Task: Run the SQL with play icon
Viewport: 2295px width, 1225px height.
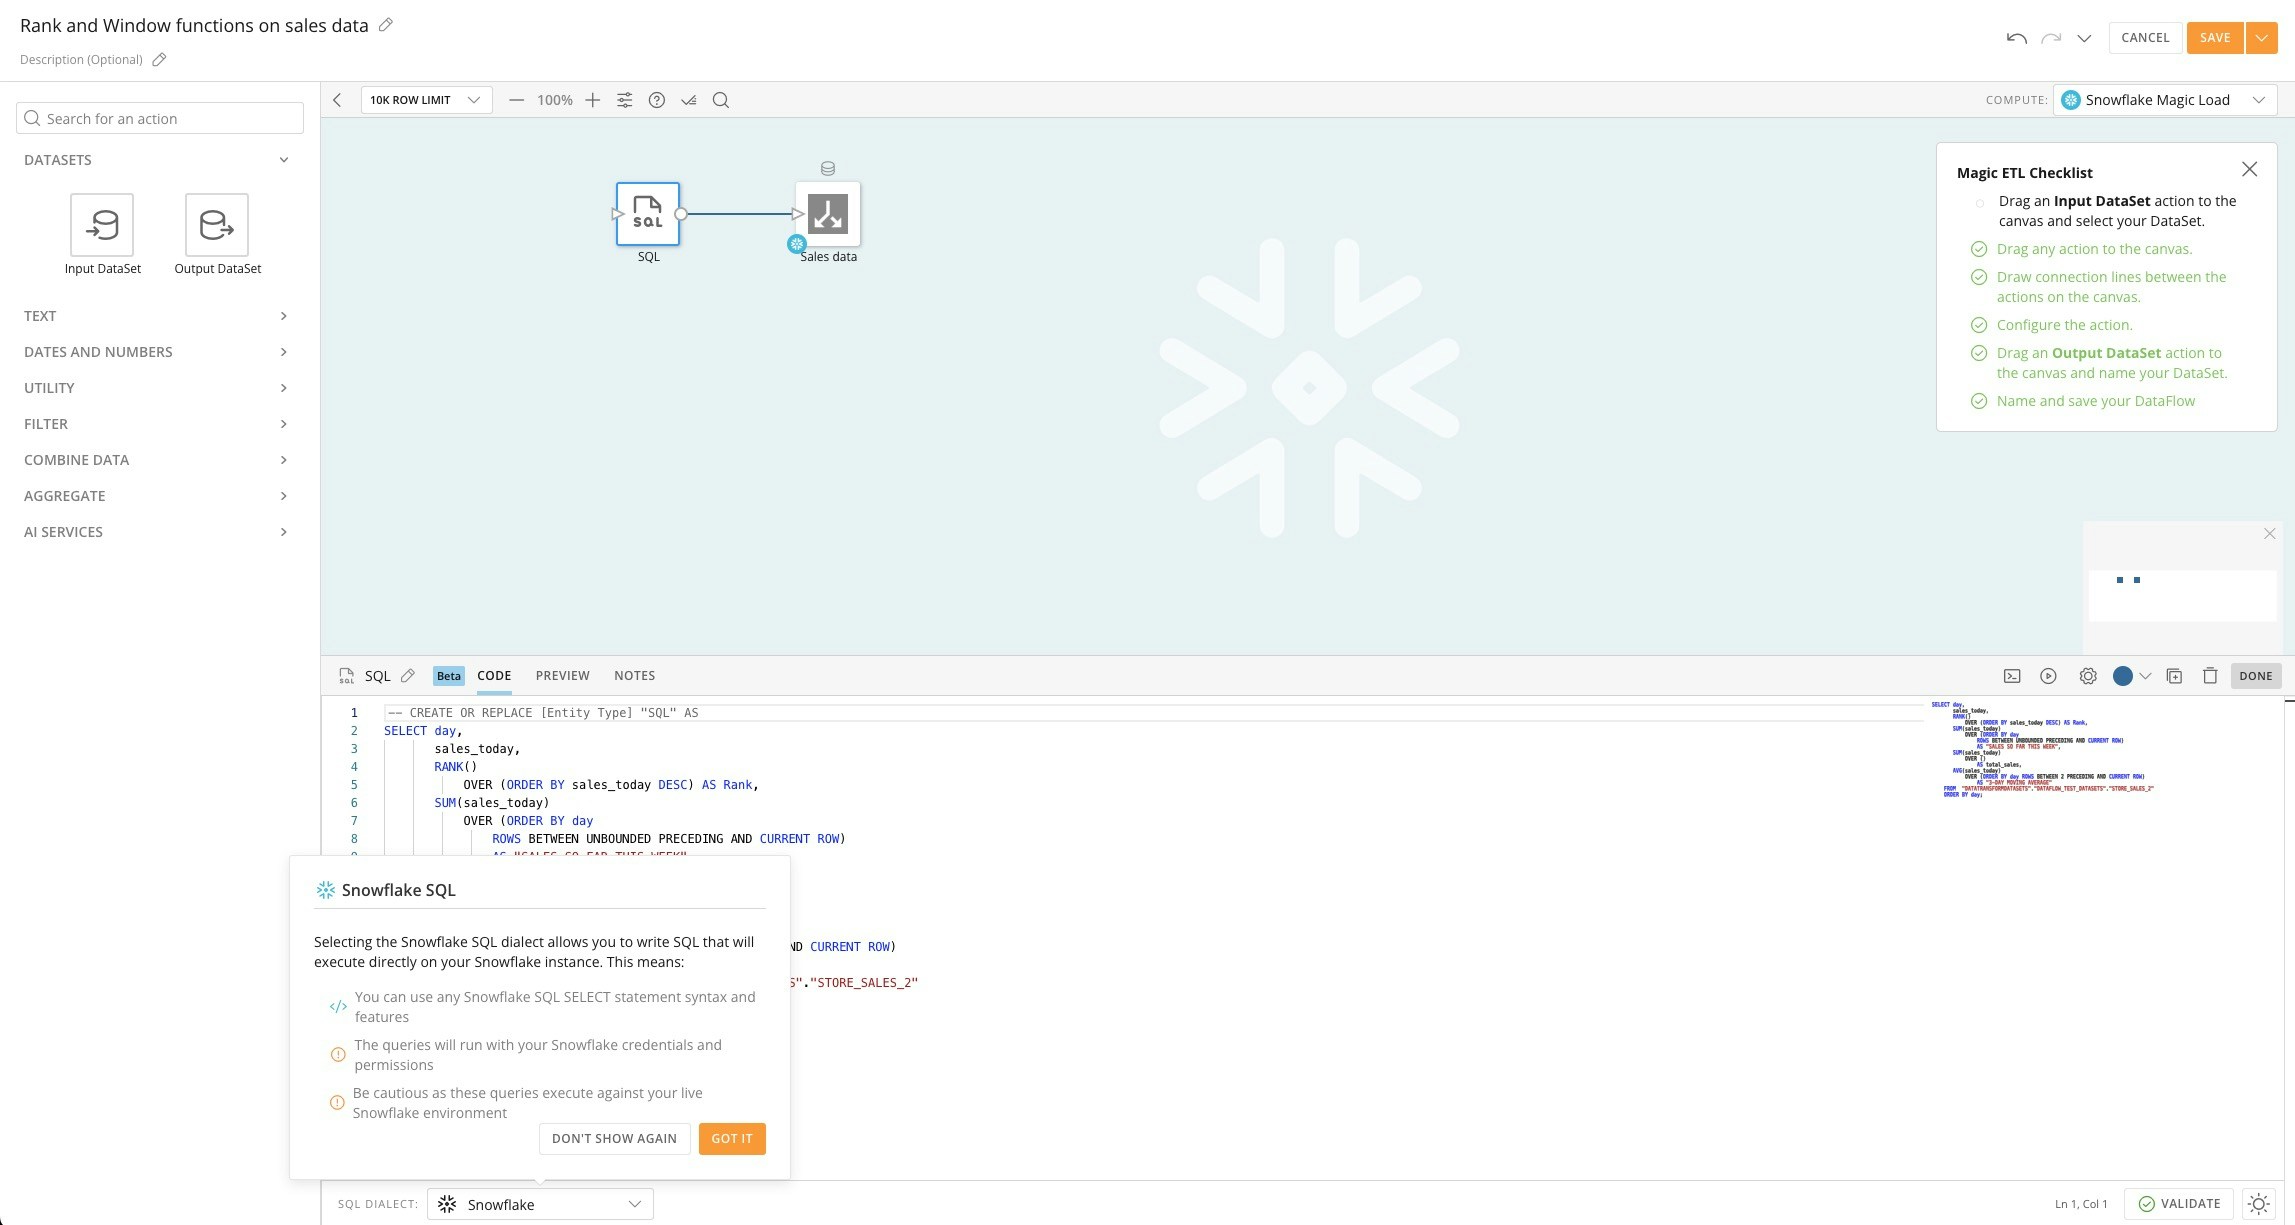Action: [x=2048, y=676]
